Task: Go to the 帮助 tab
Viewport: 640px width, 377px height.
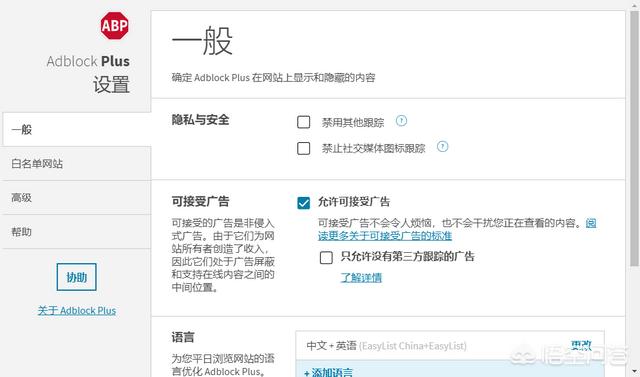Action: click(x=77, y=232)
